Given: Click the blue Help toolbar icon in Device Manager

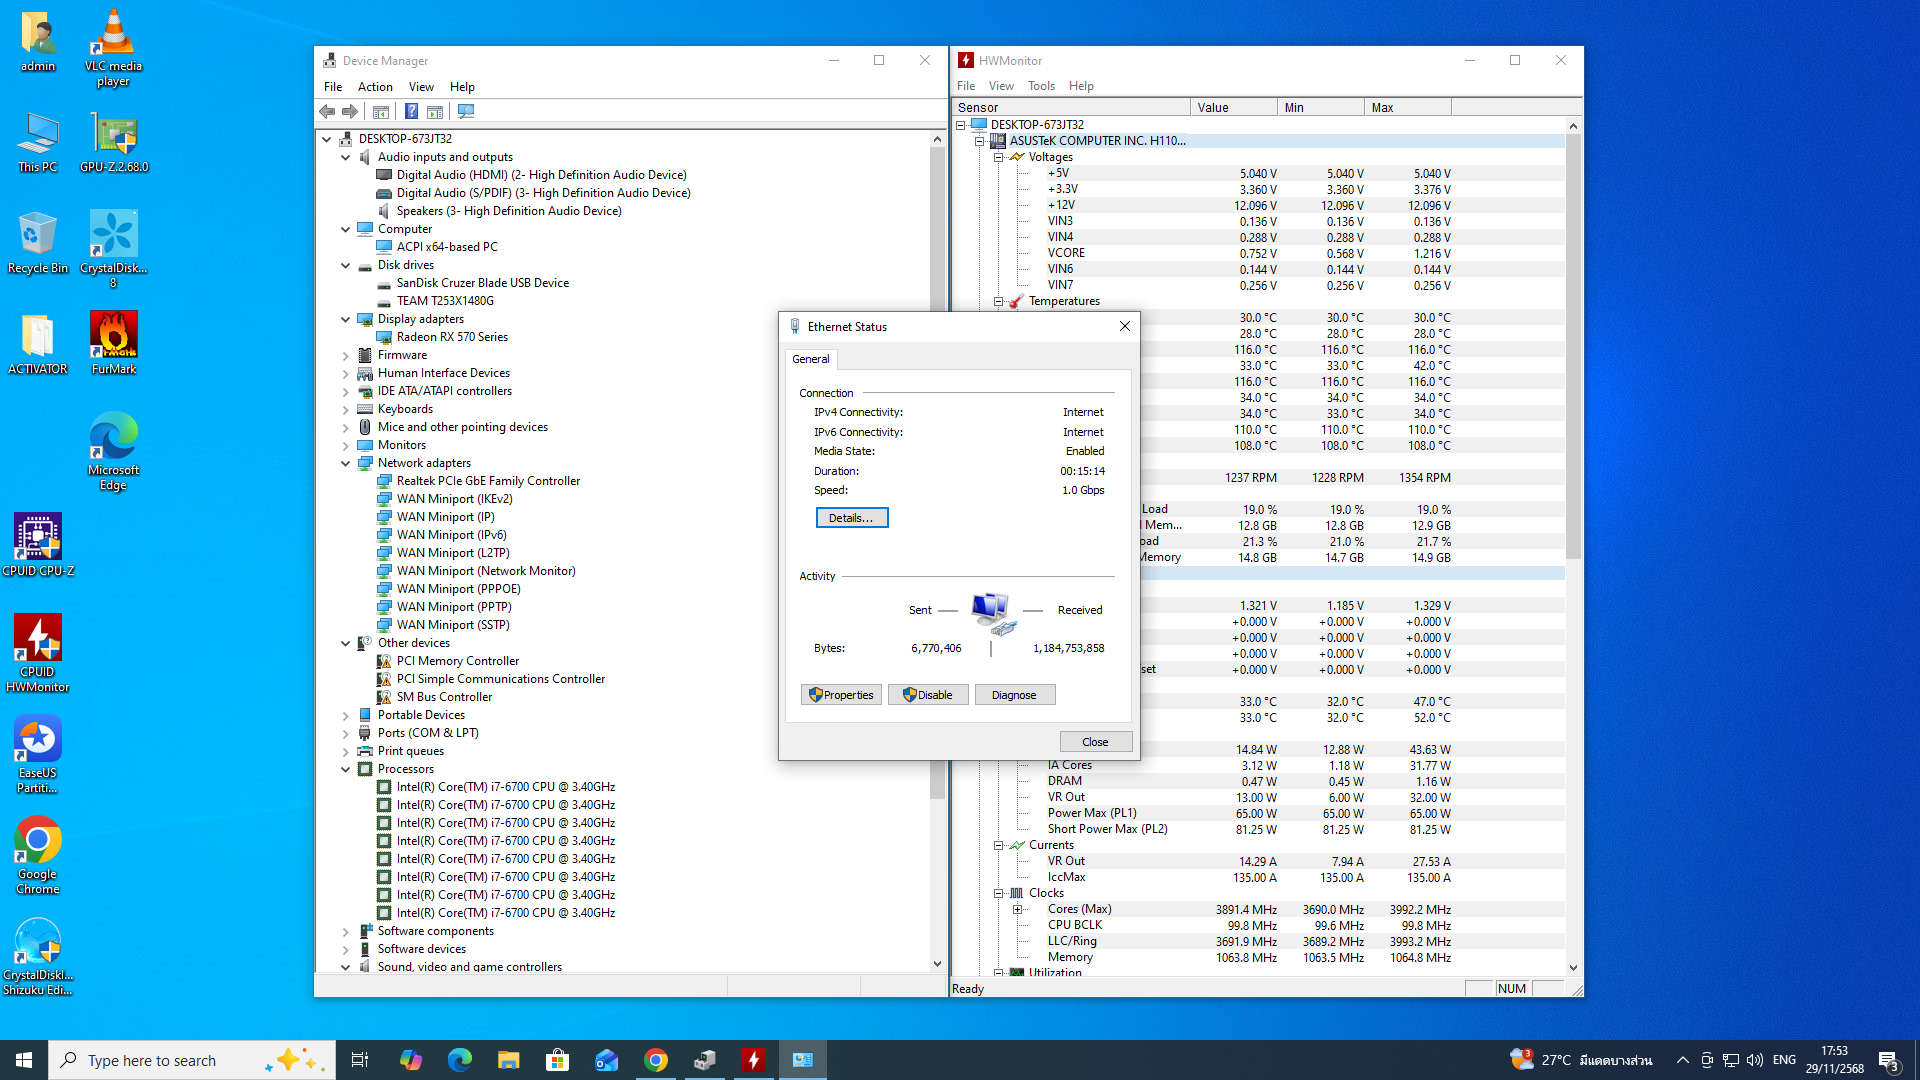Looking at the screenshot, I should 411,111.
